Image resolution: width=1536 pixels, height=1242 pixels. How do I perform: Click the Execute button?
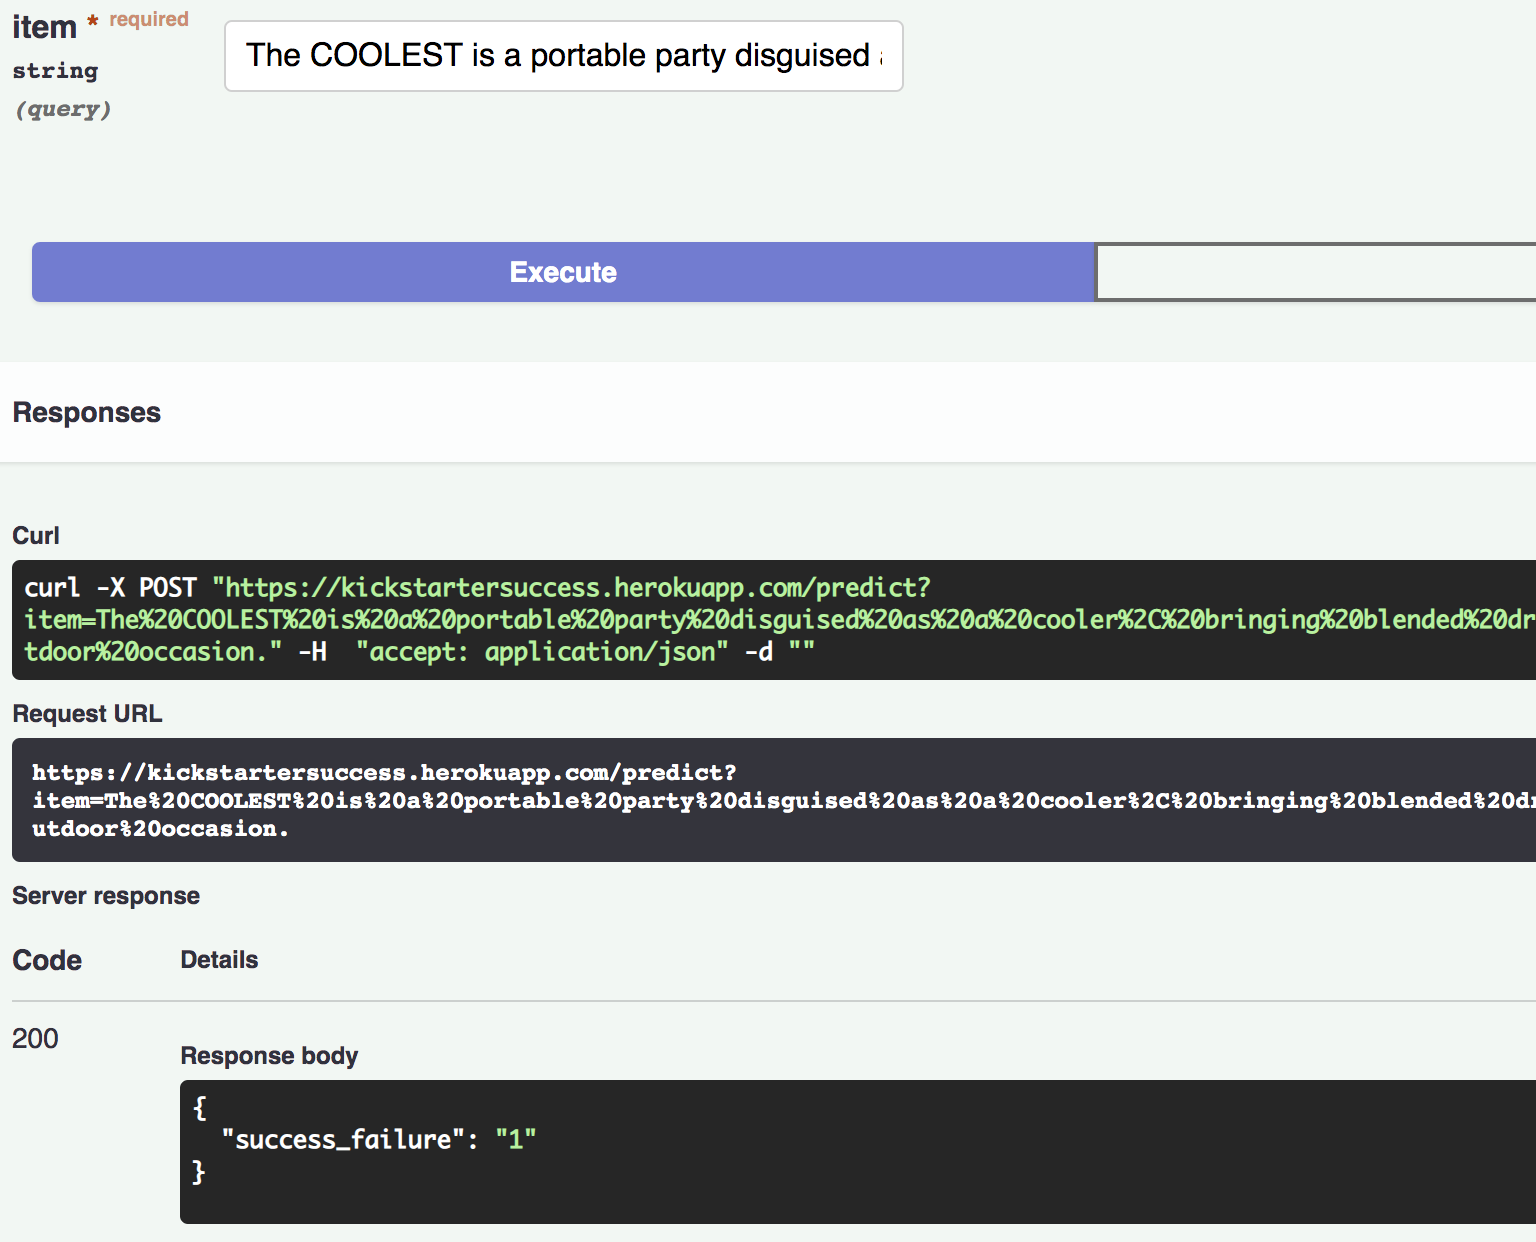(x=563, y=272)
